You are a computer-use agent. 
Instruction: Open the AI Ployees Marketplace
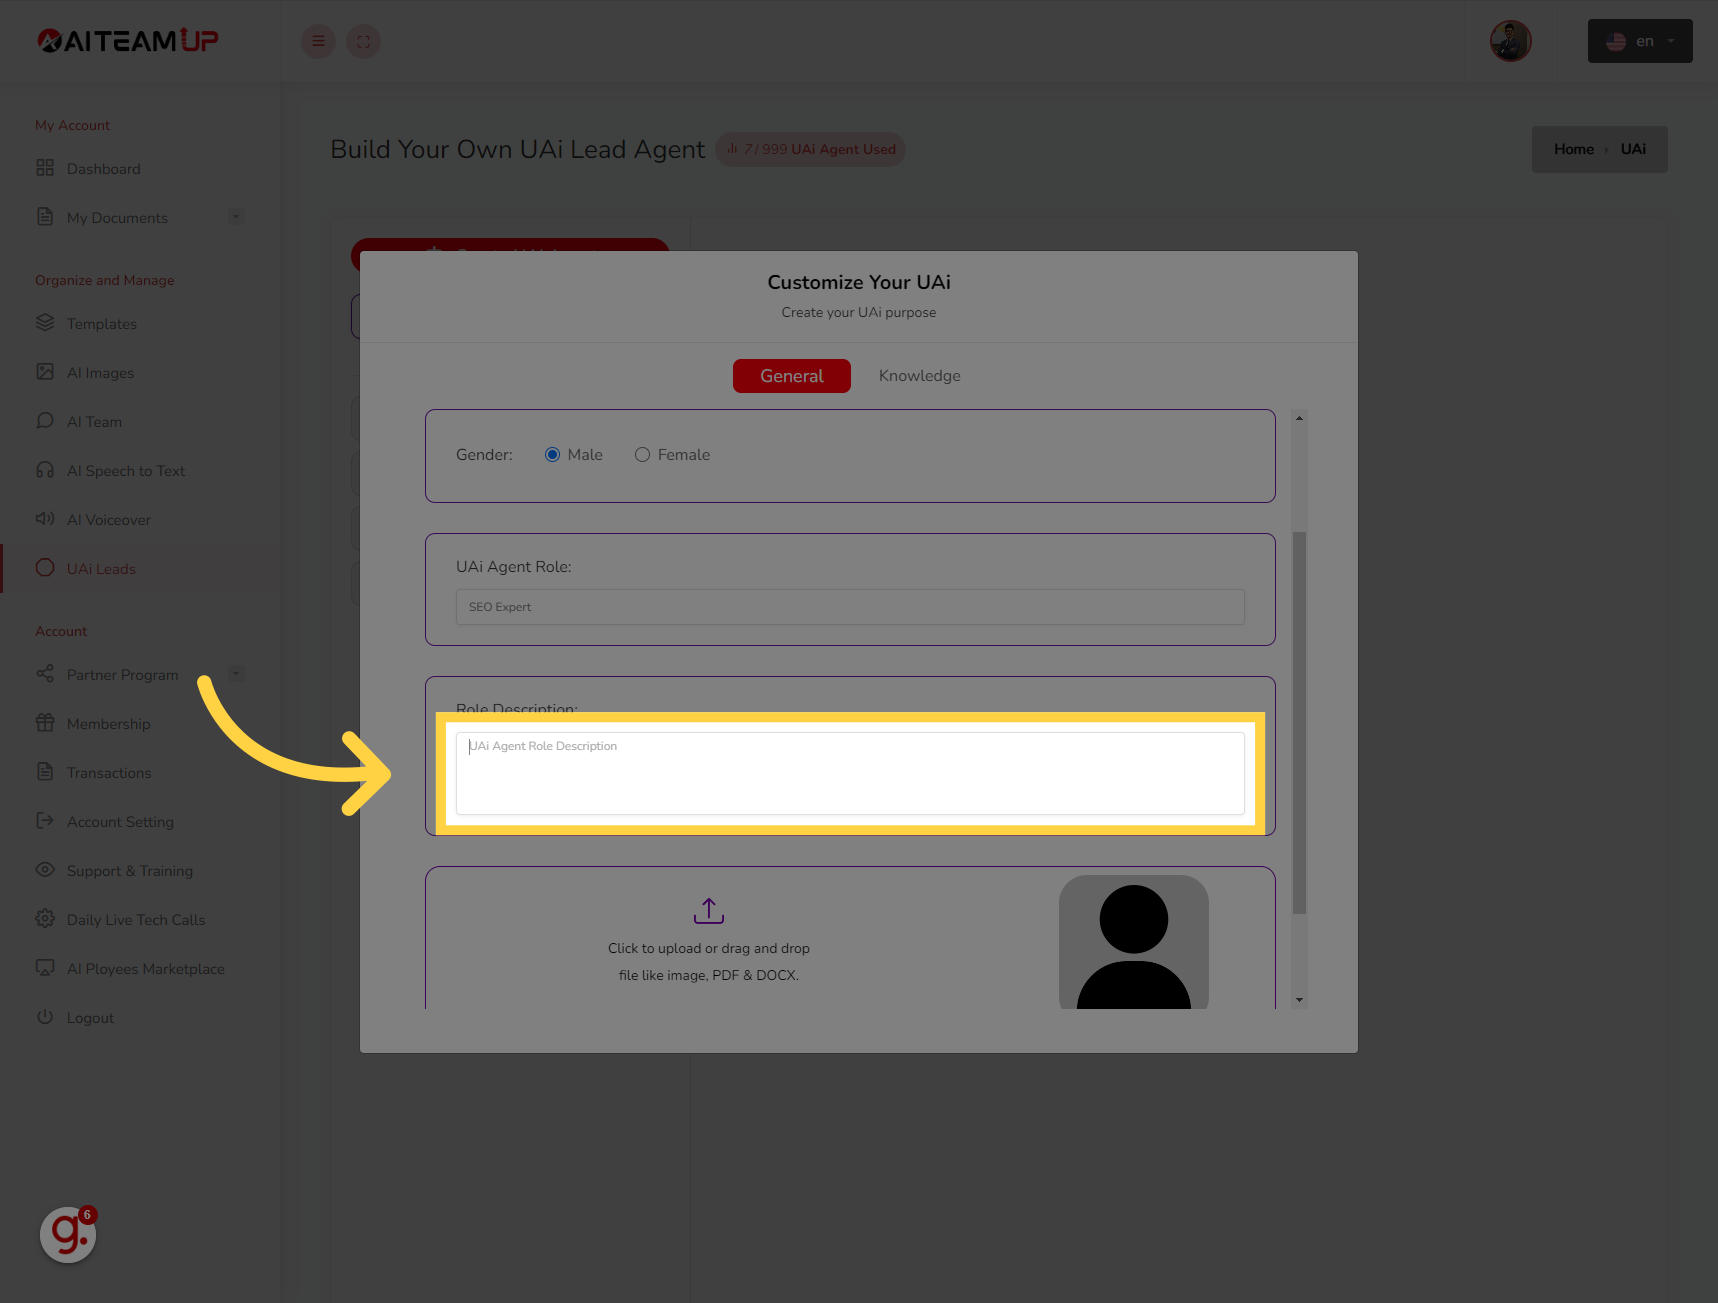point(145,968)
